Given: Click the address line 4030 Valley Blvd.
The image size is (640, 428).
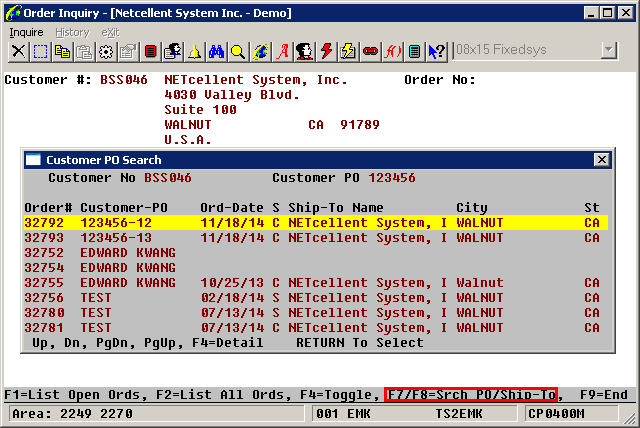Looking at the screenshot, I should (232, 95).
